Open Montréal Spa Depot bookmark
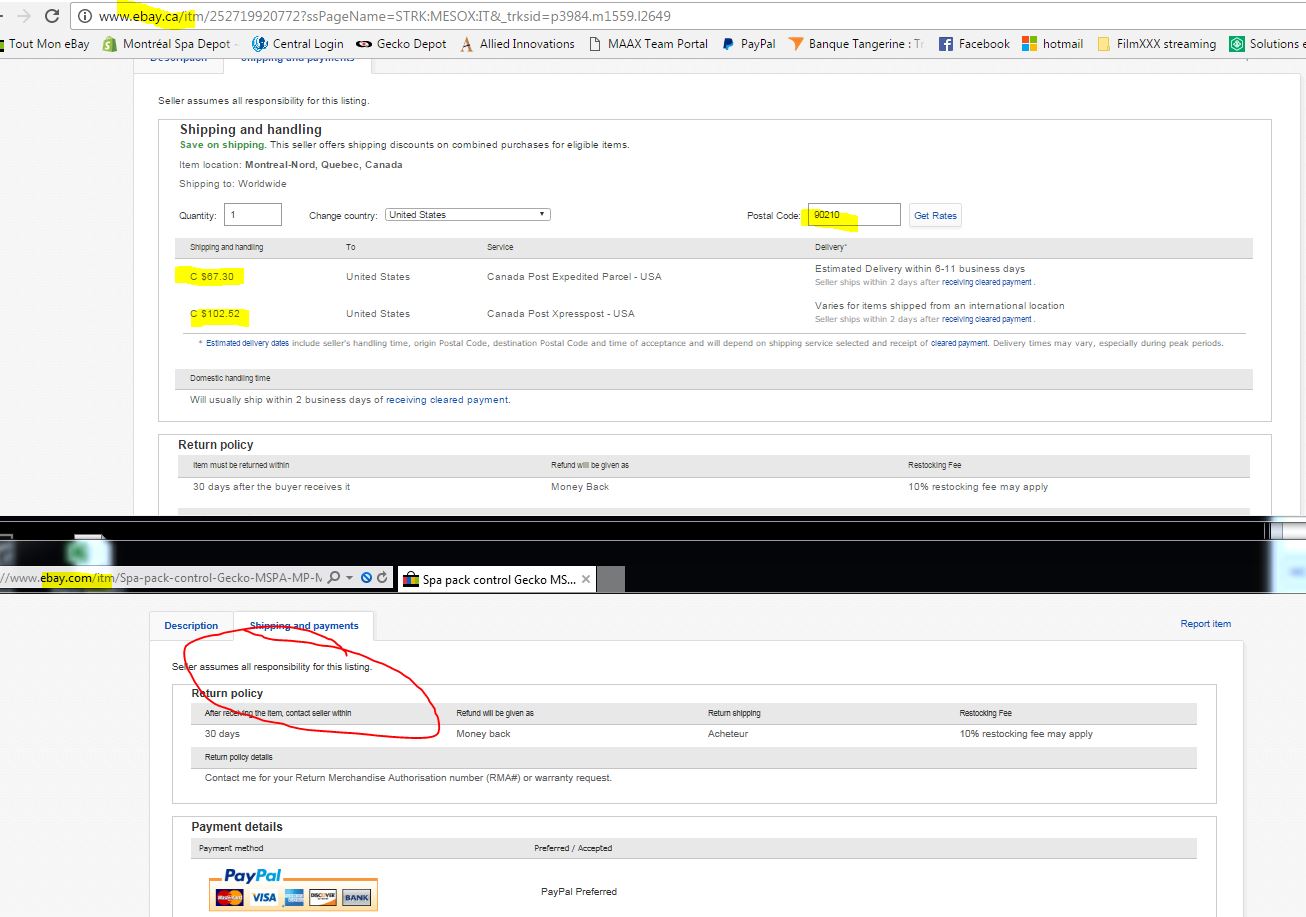 pos(166,44)
